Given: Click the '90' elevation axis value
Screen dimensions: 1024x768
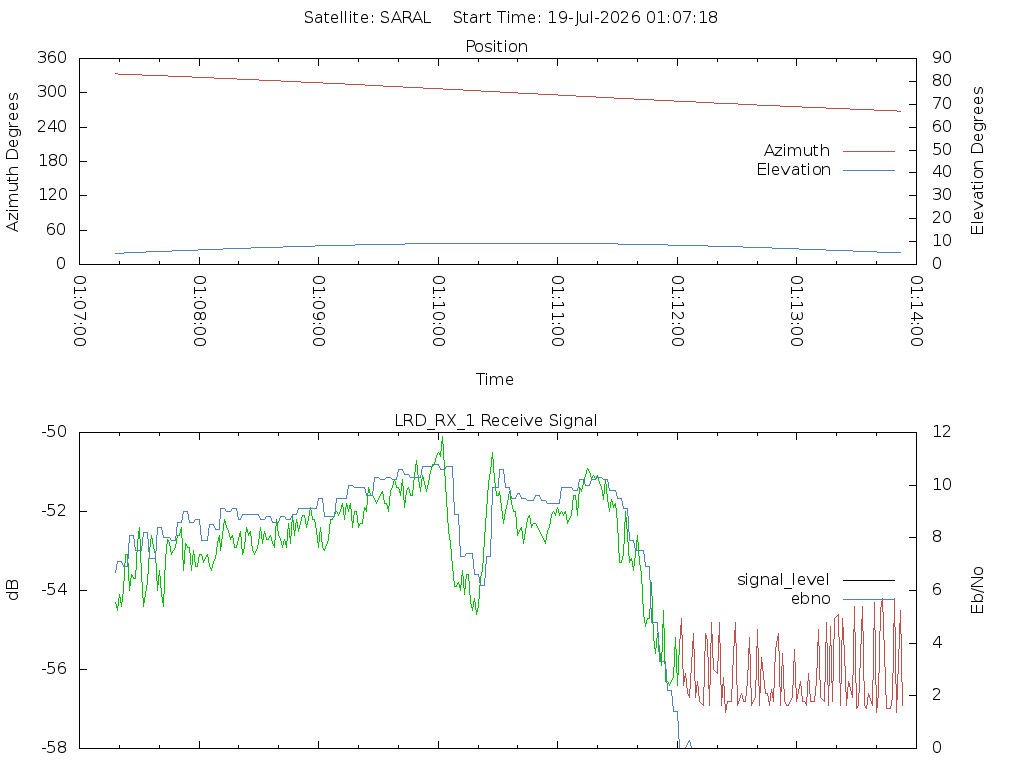Looking at the screenshot, I should [x=942, y=57].
